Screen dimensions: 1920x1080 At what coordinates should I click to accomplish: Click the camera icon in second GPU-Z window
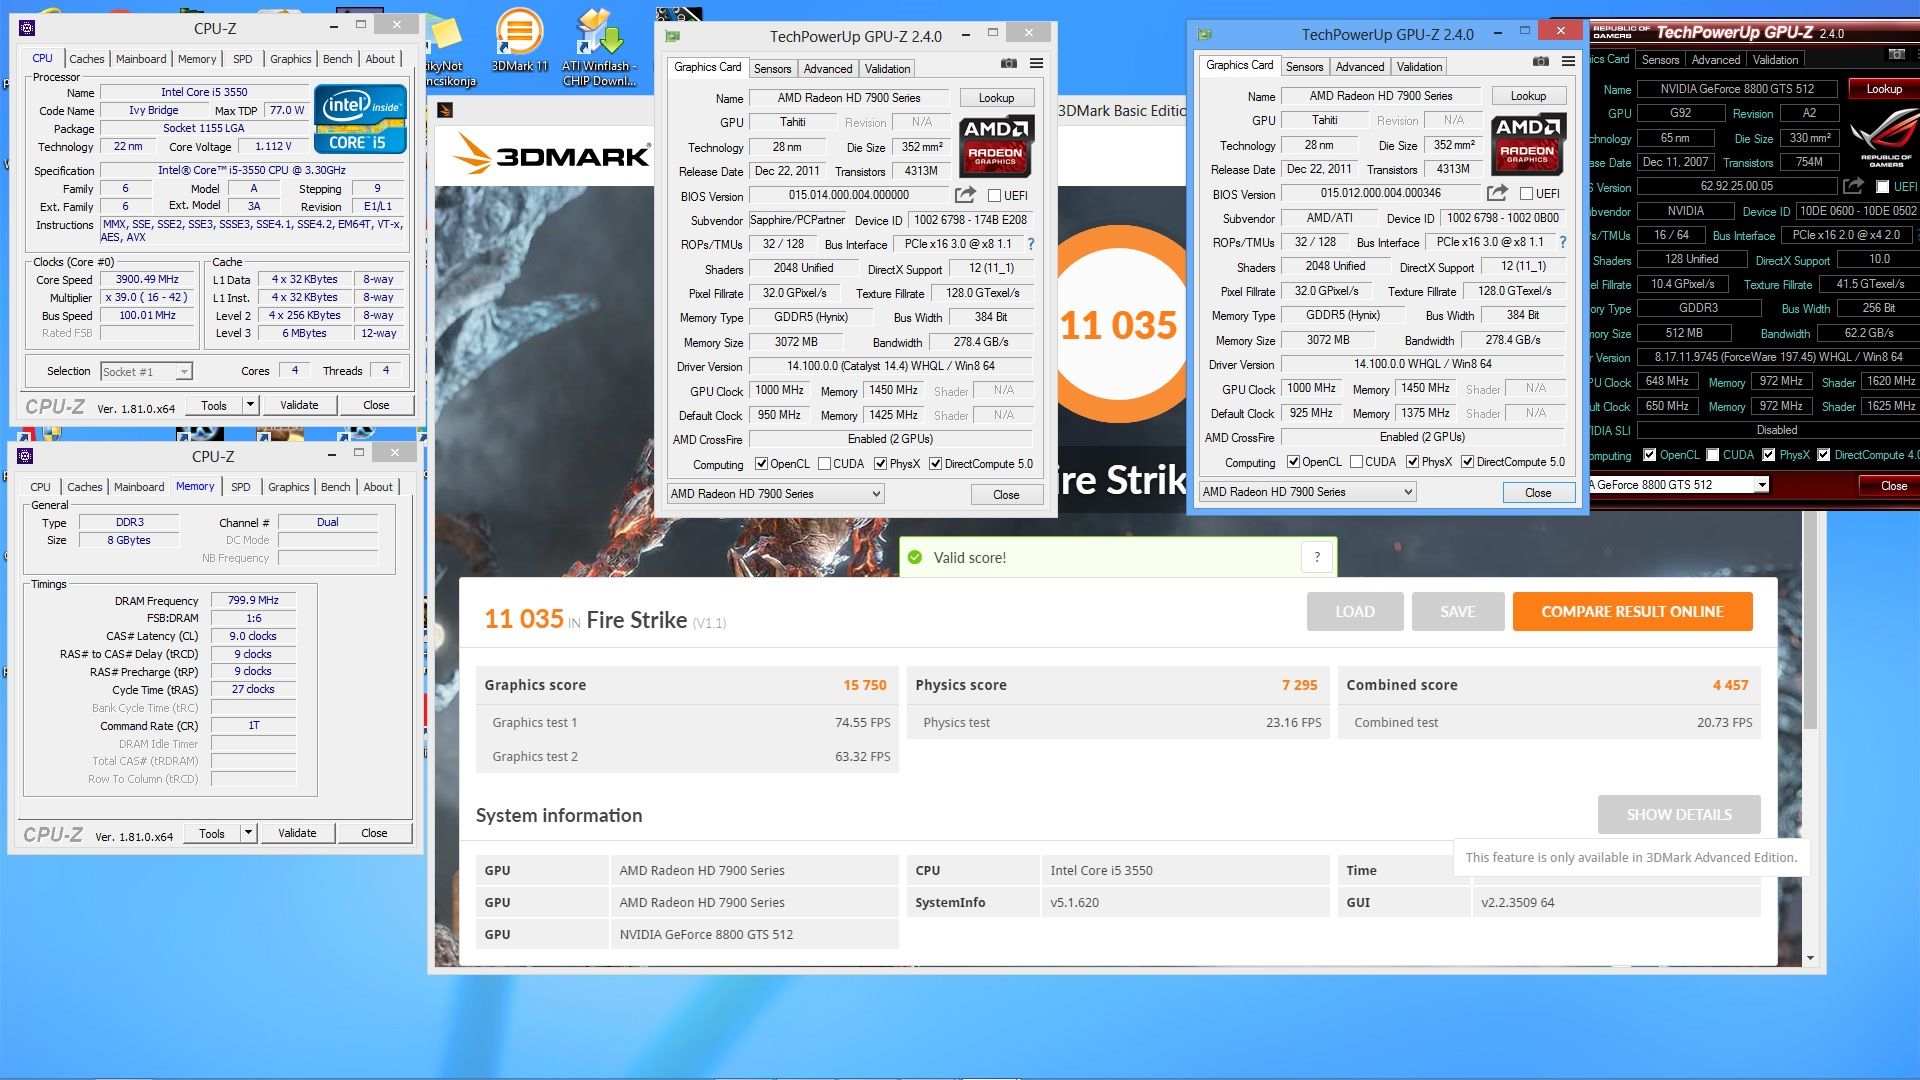click(1541, 61)
